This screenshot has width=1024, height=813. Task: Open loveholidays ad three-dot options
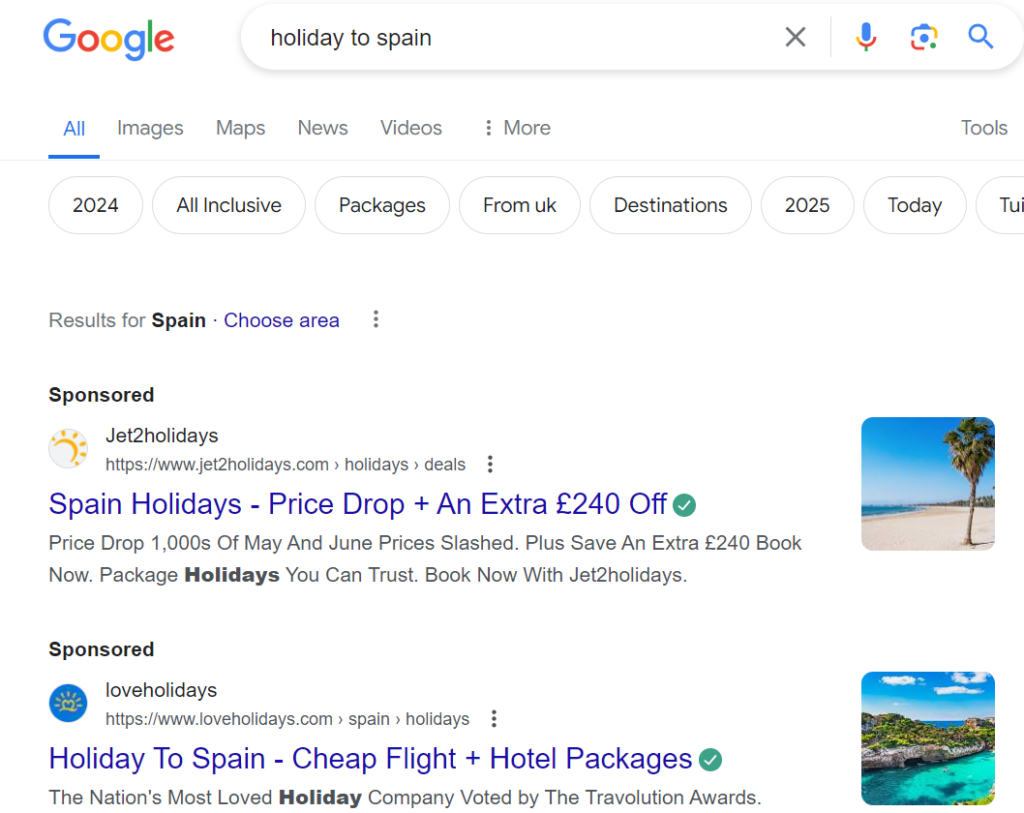494,719
